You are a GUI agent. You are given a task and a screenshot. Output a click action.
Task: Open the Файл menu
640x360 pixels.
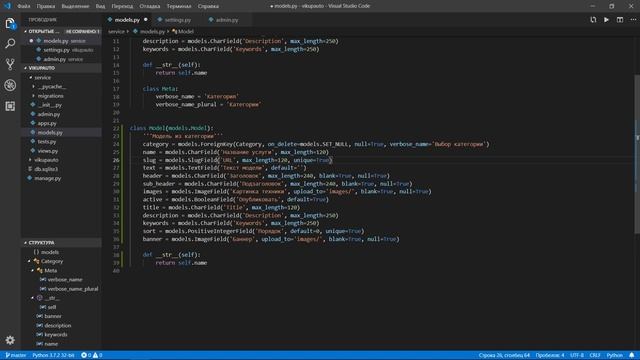pos(24,6)
